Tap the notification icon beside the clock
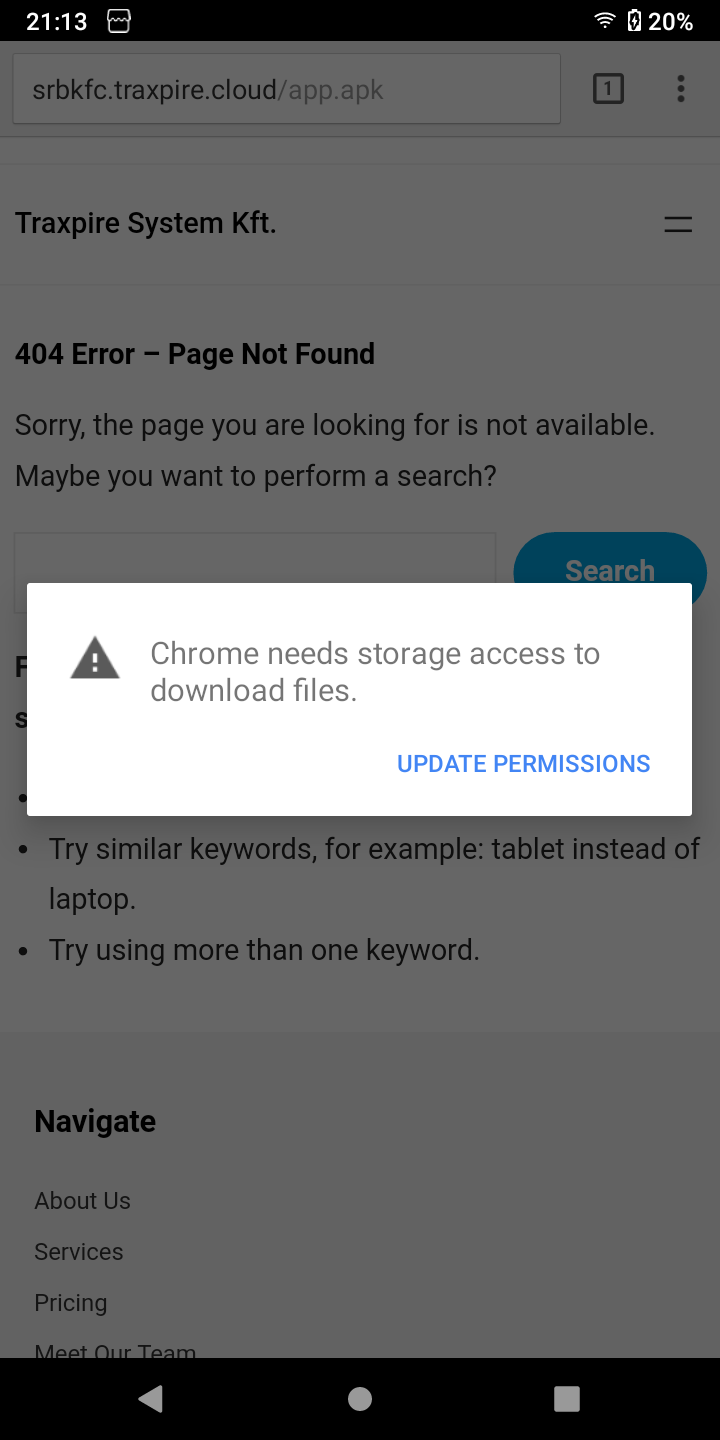The width and height of the screenshot is (720, 1440). click(x=119, y=21)
